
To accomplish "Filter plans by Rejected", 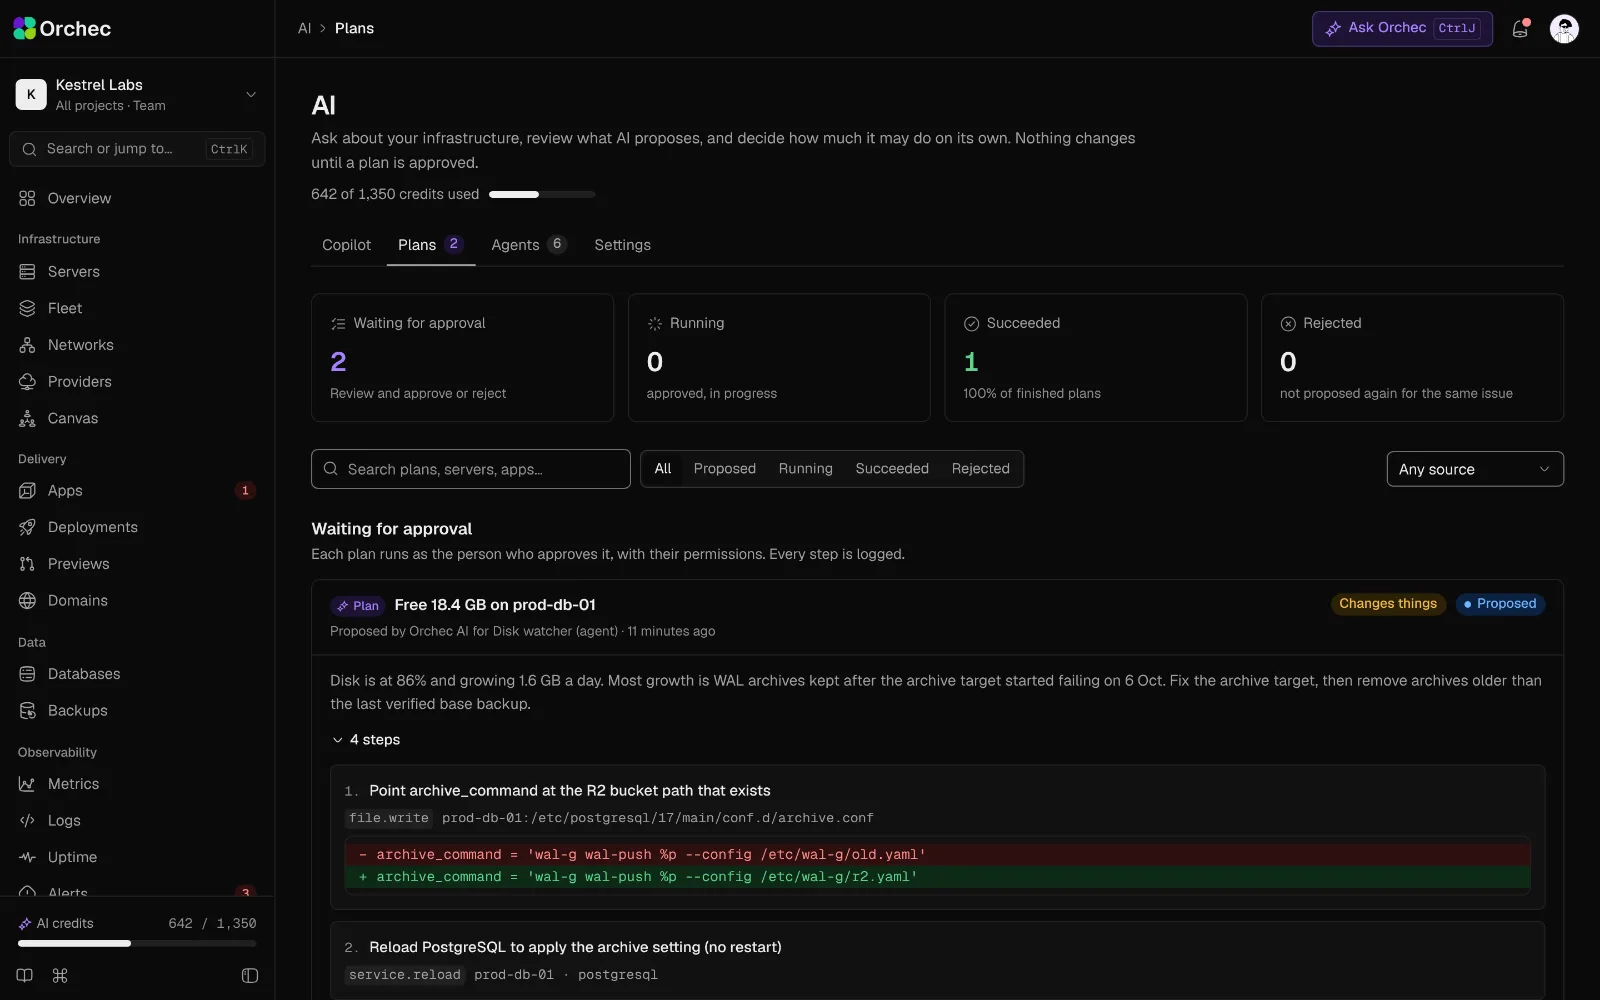I will click(x=981, y=469).
